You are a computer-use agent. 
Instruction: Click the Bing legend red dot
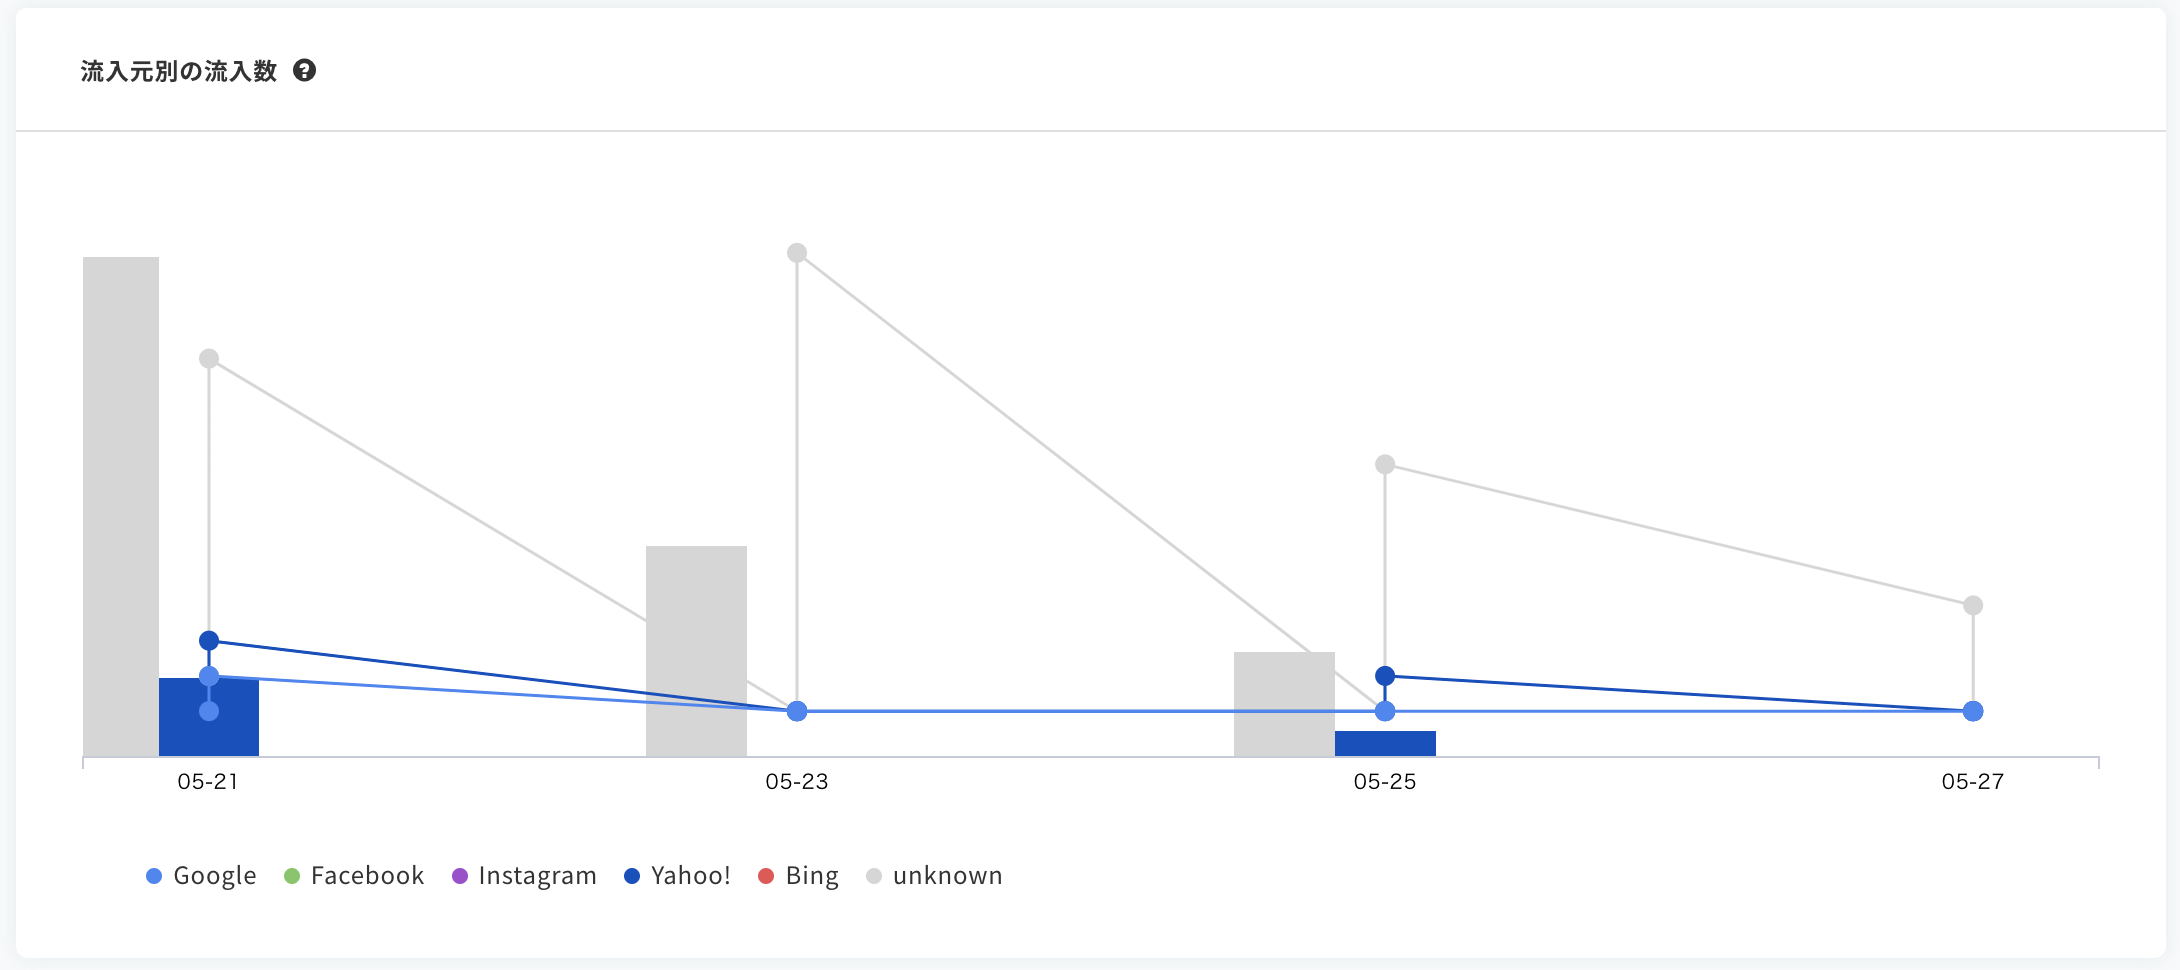click(x=766, y=876)
